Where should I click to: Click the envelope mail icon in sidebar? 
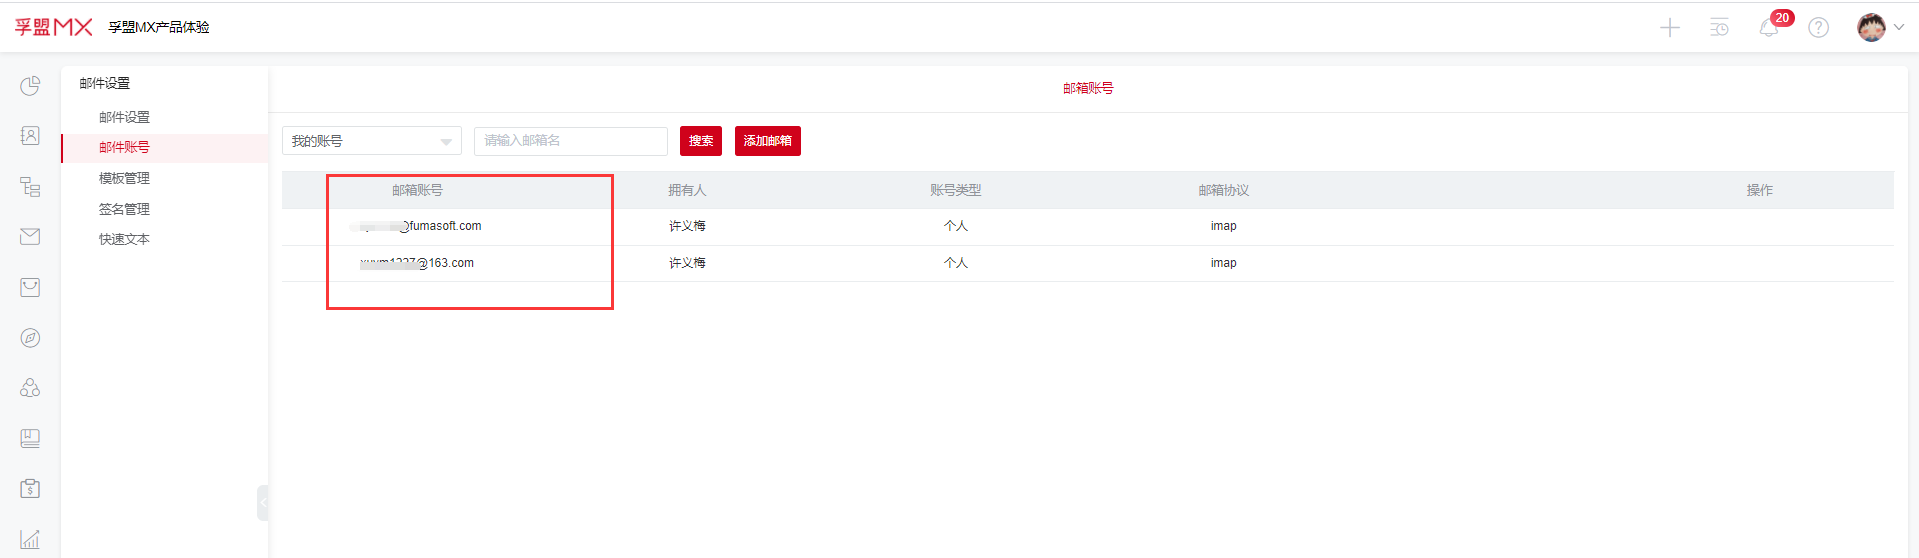point(30,236)
